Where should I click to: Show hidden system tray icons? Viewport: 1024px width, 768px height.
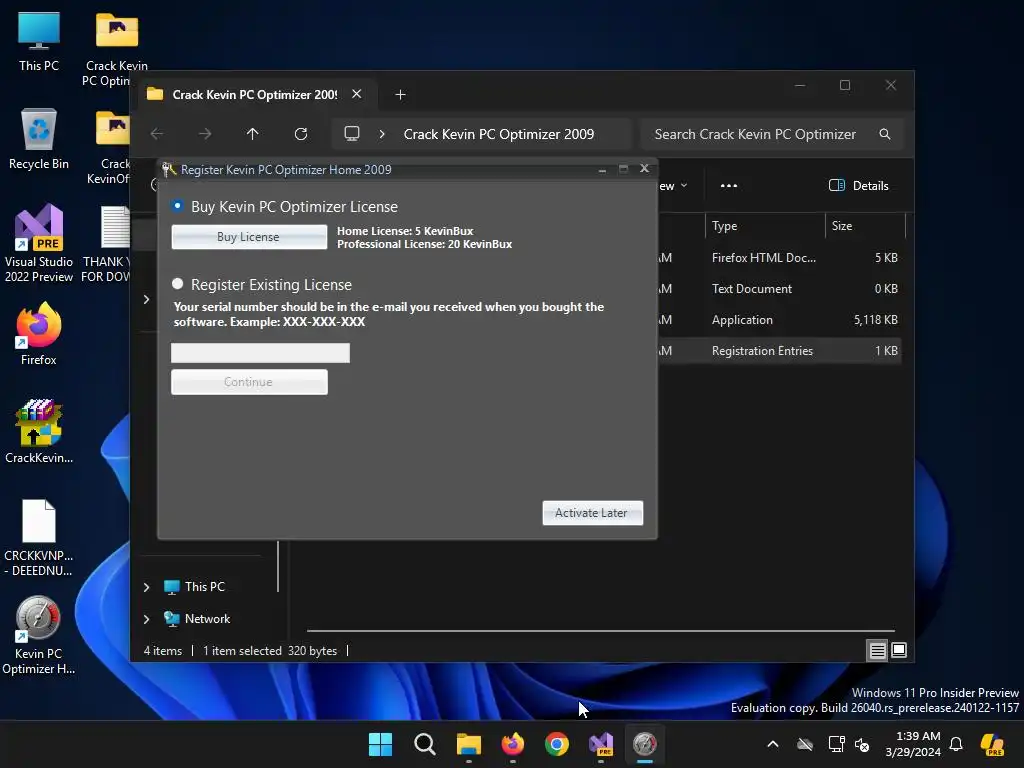773,744
